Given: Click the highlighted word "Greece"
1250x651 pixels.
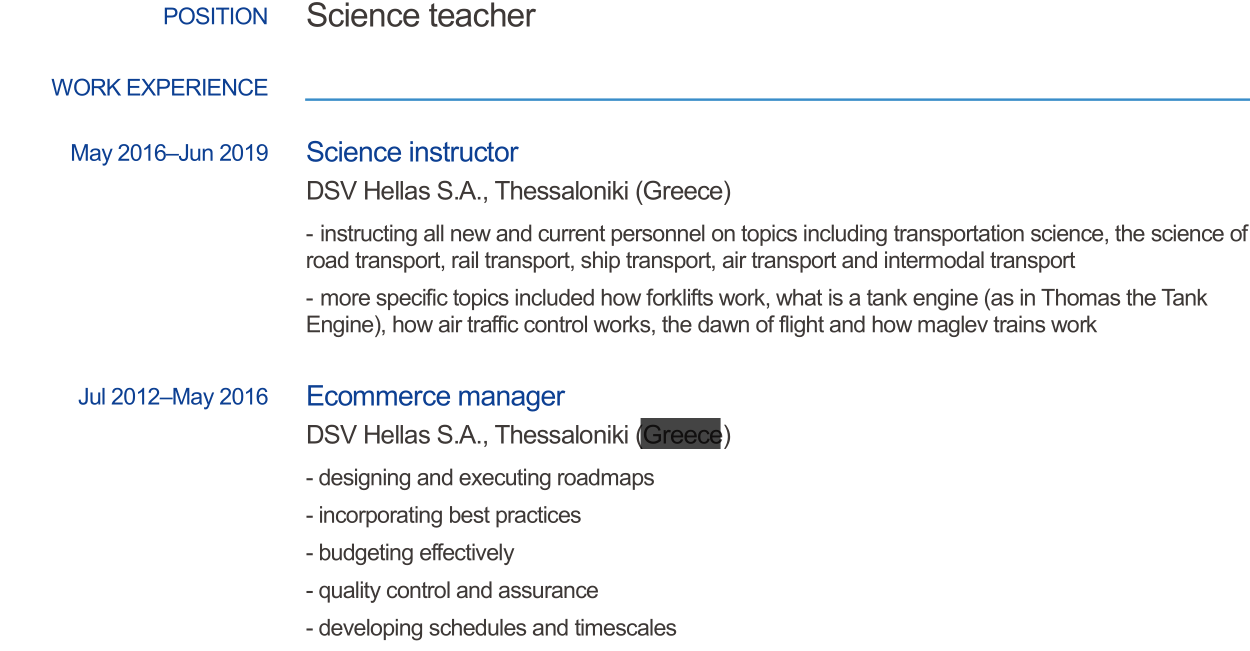Looking at the screenshot, I should (681, 435).
